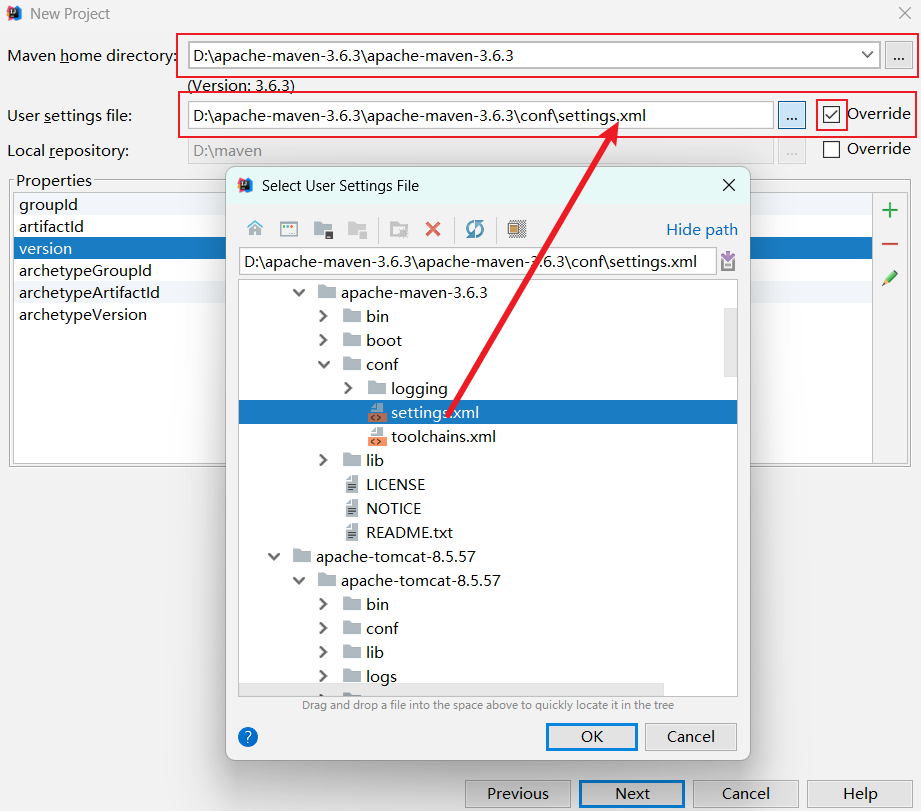Click horizontal scrollbar of file tree
Screen dimensions: 921x811
tap(451, 688)
